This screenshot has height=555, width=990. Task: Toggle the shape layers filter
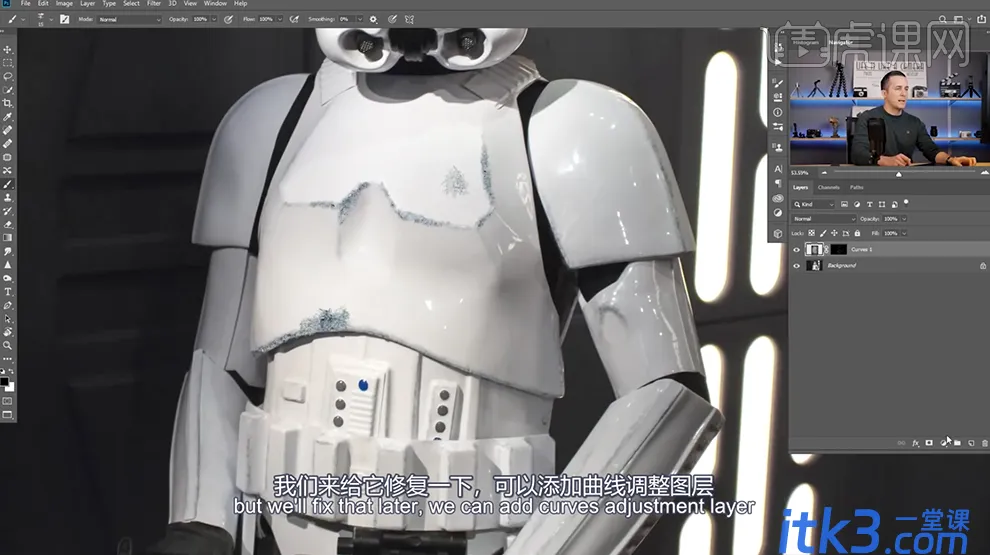(x=882, y=205)
